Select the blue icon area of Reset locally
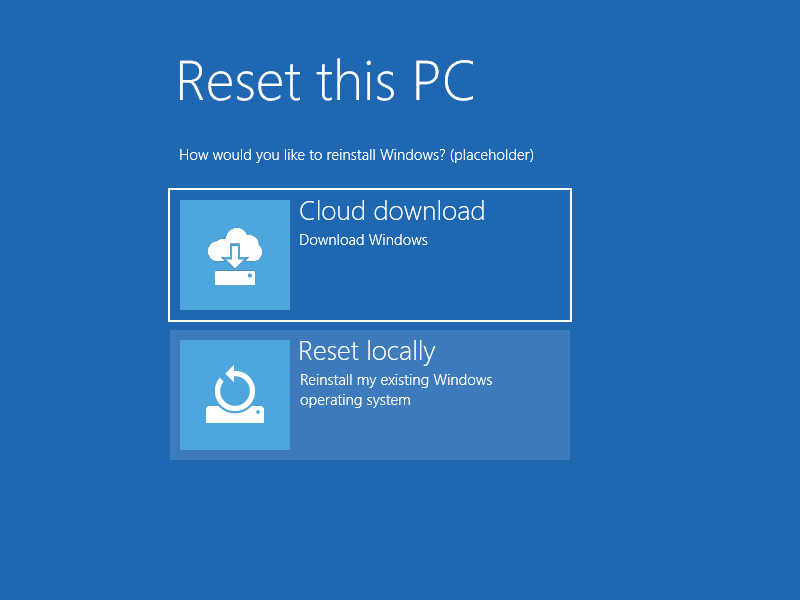 [x=234, y=394]
